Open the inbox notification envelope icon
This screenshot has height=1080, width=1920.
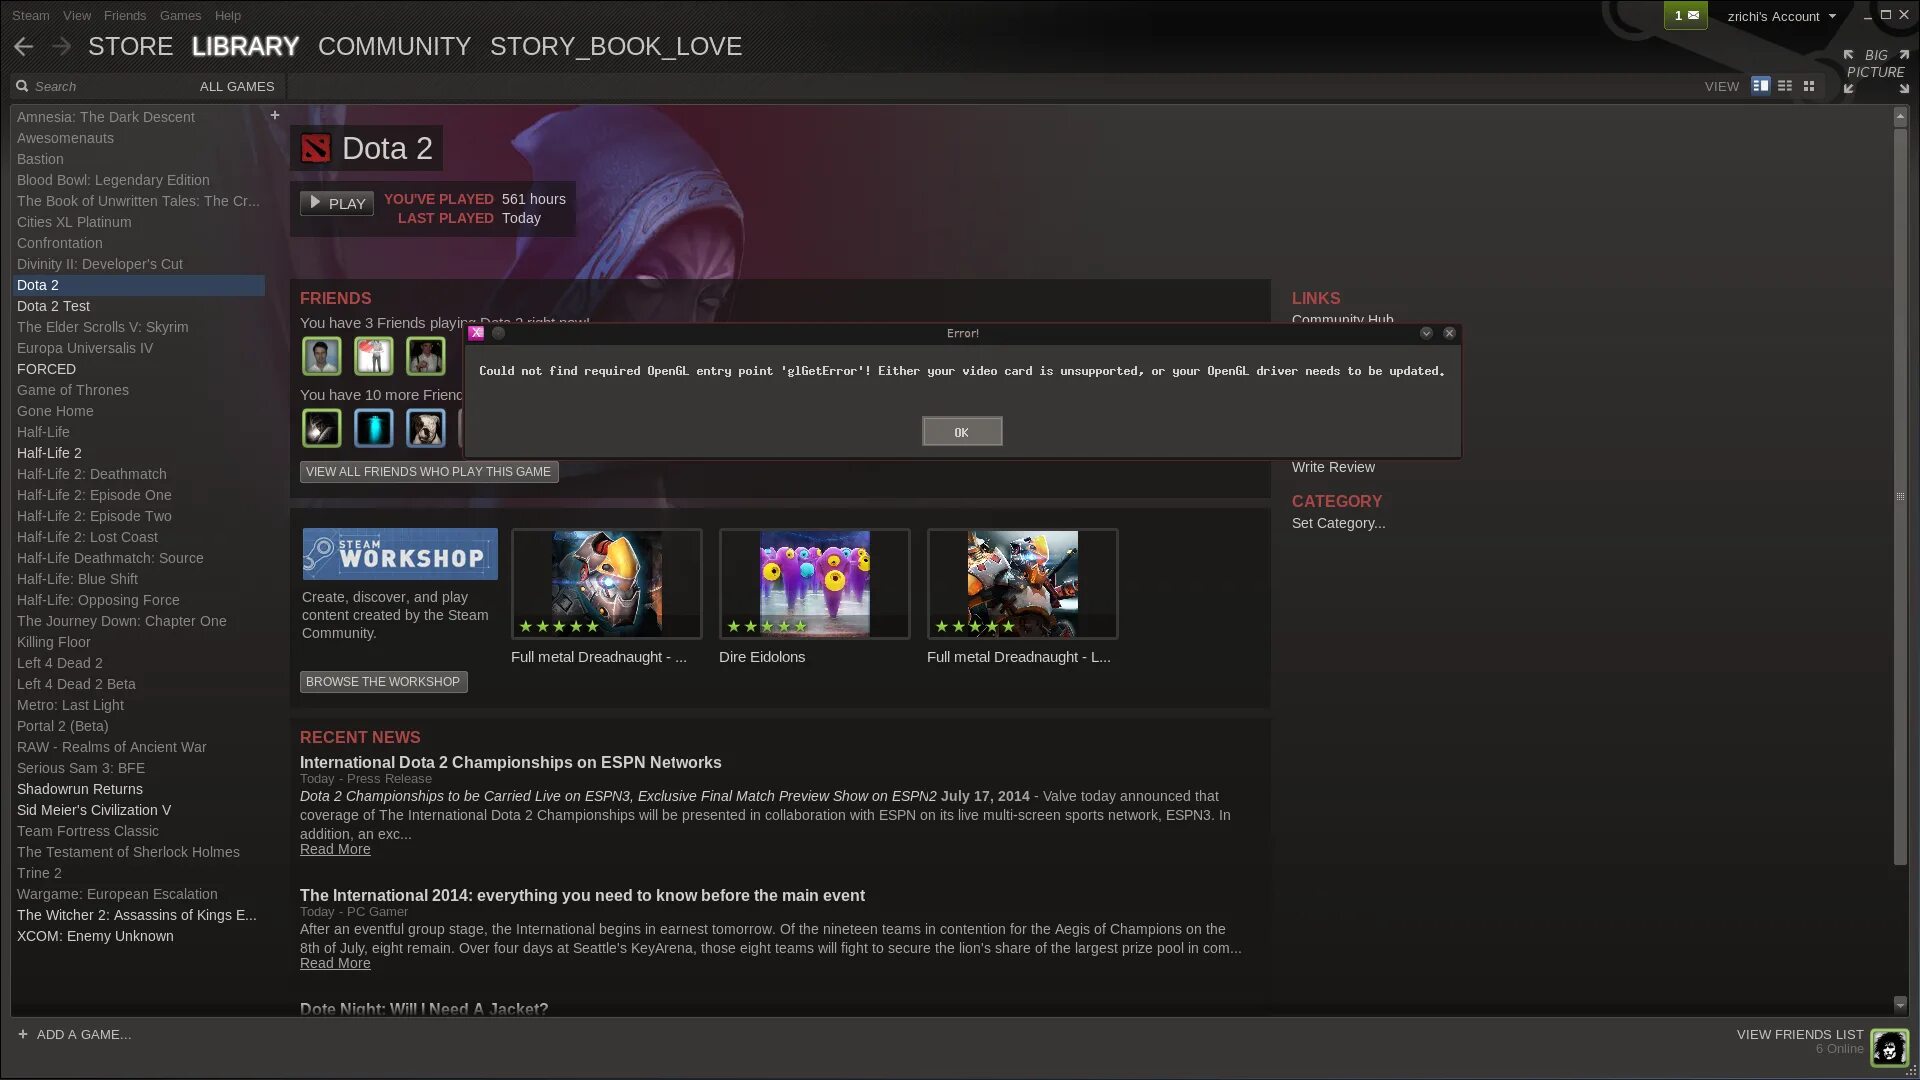1685,15
